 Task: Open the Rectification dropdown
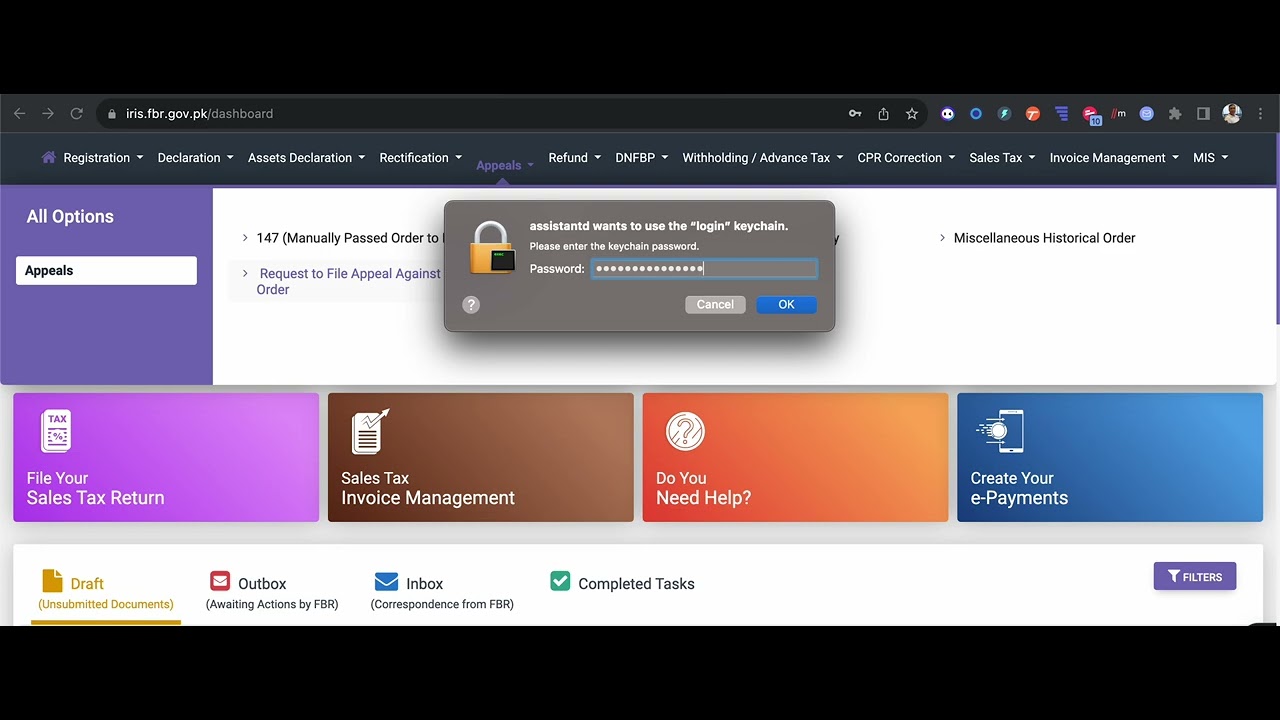pyautogui.click(x=420, y=158)
